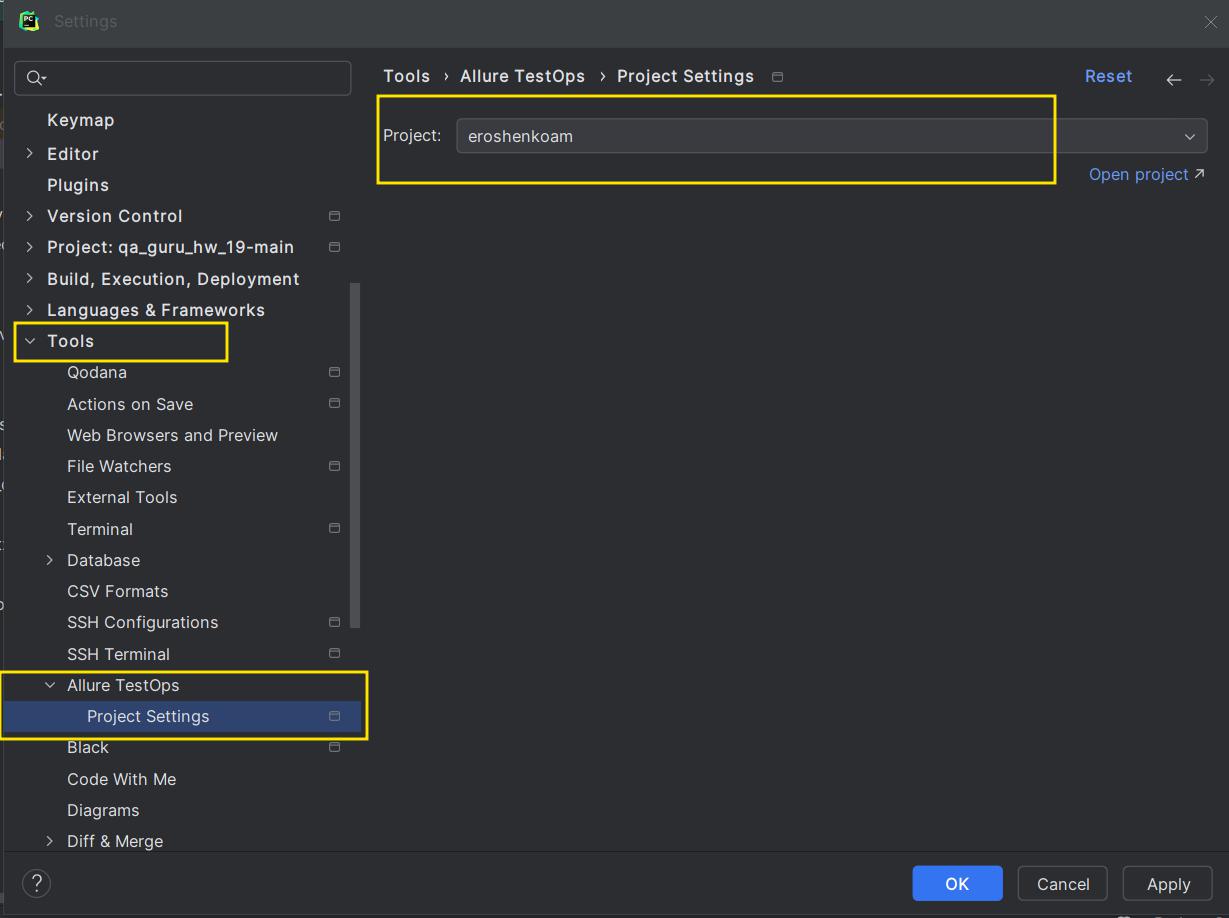
Task: Expand the Diff & Merge node
Action: [50, 841]
